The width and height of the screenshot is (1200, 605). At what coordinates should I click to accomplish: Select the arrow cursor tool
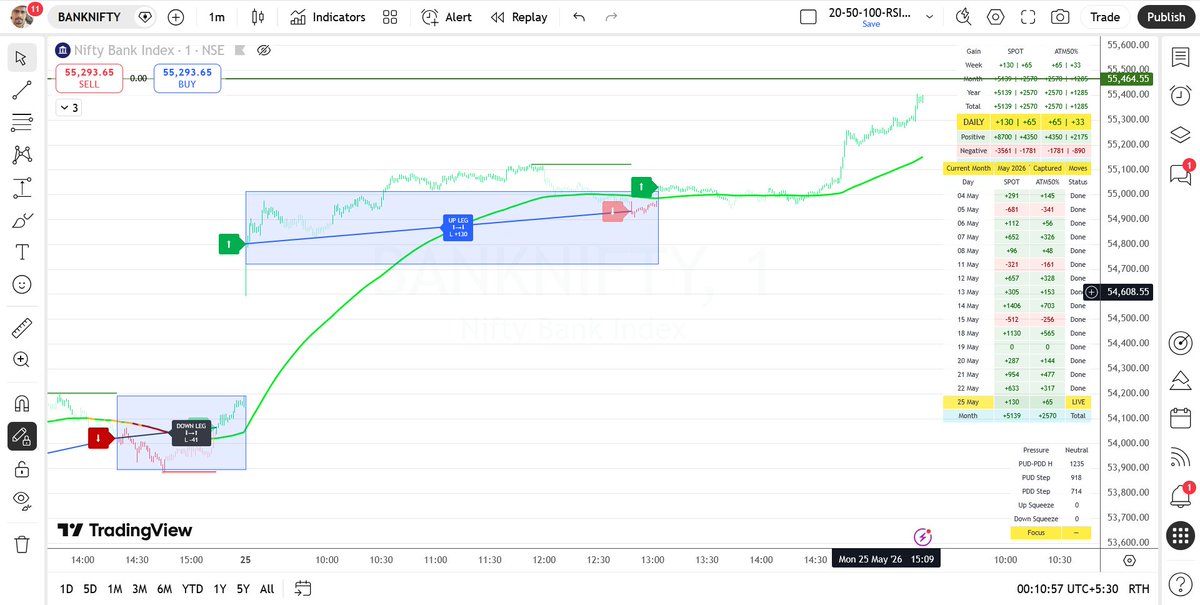click(21, 57)
